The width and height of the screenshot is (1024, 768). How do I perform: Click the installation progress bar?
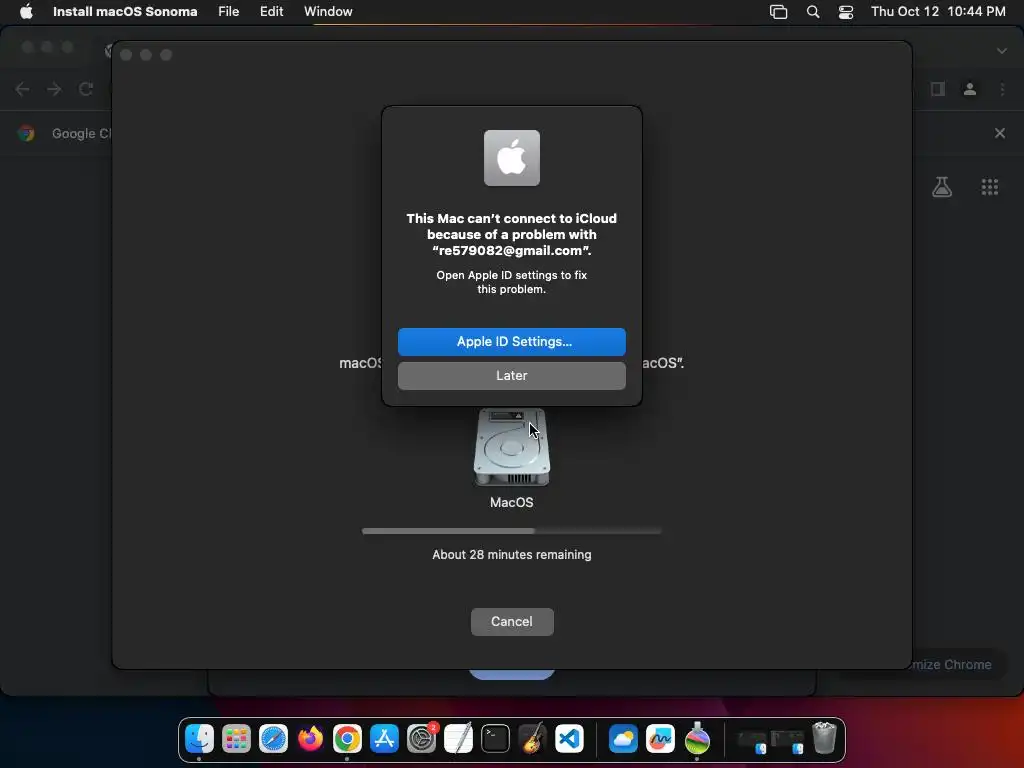pyautogui.click(x=511, y=531)
